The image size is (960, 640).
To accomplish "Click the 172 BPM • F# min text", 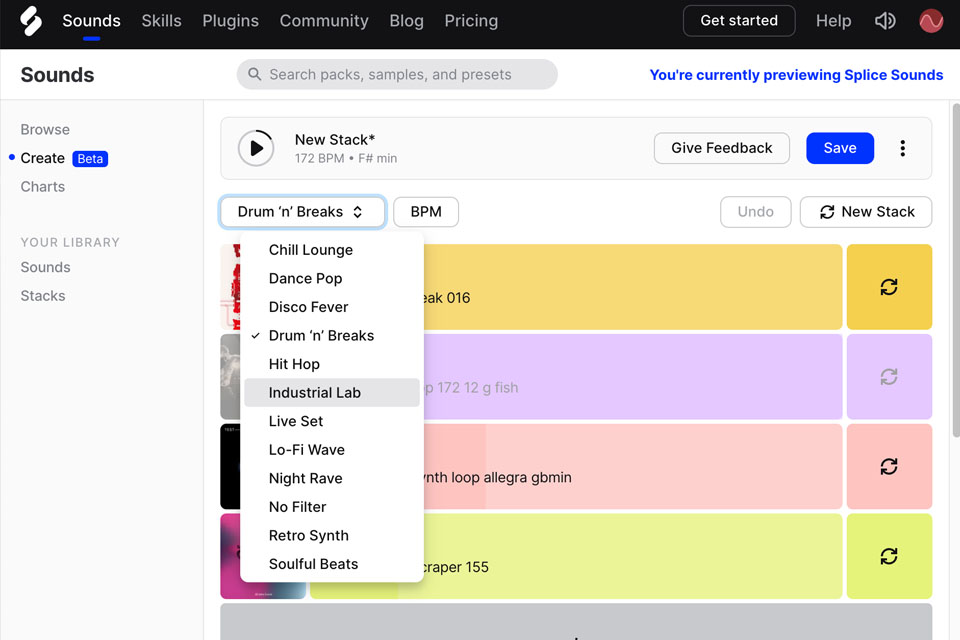I will (x=346, y=159).
